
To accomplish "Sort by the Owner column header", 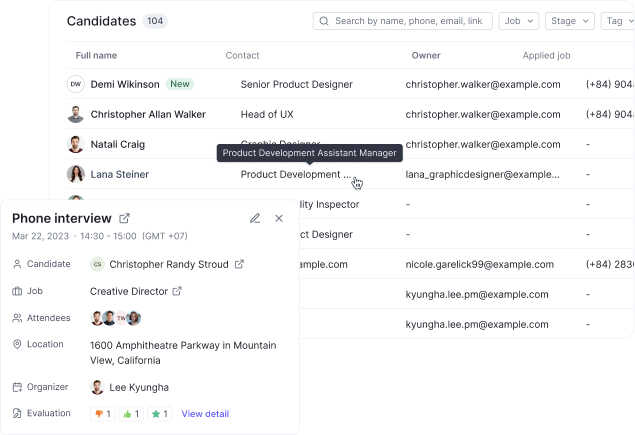I will coord(426,56).
